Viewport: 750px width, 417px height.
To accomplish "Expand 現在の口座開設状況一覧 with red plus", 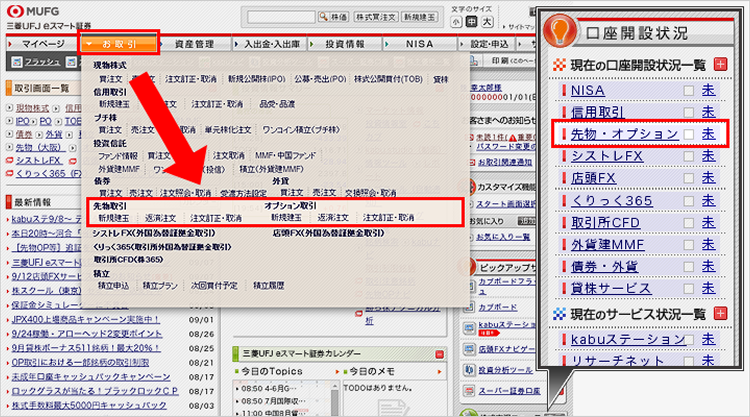I will pos(720,64).
